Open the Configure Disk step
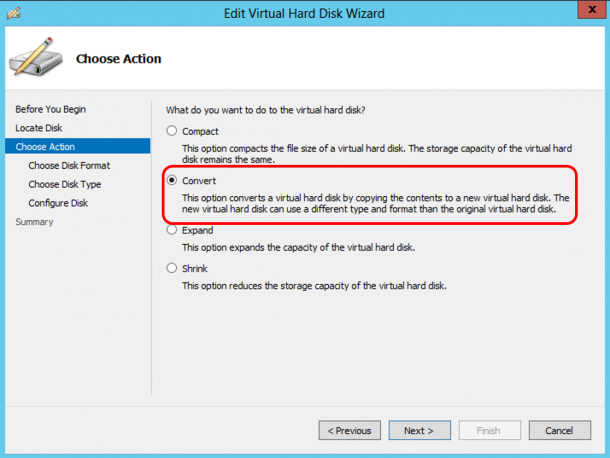The width and height of the screenshot is (610, 458). click(58, 203)
